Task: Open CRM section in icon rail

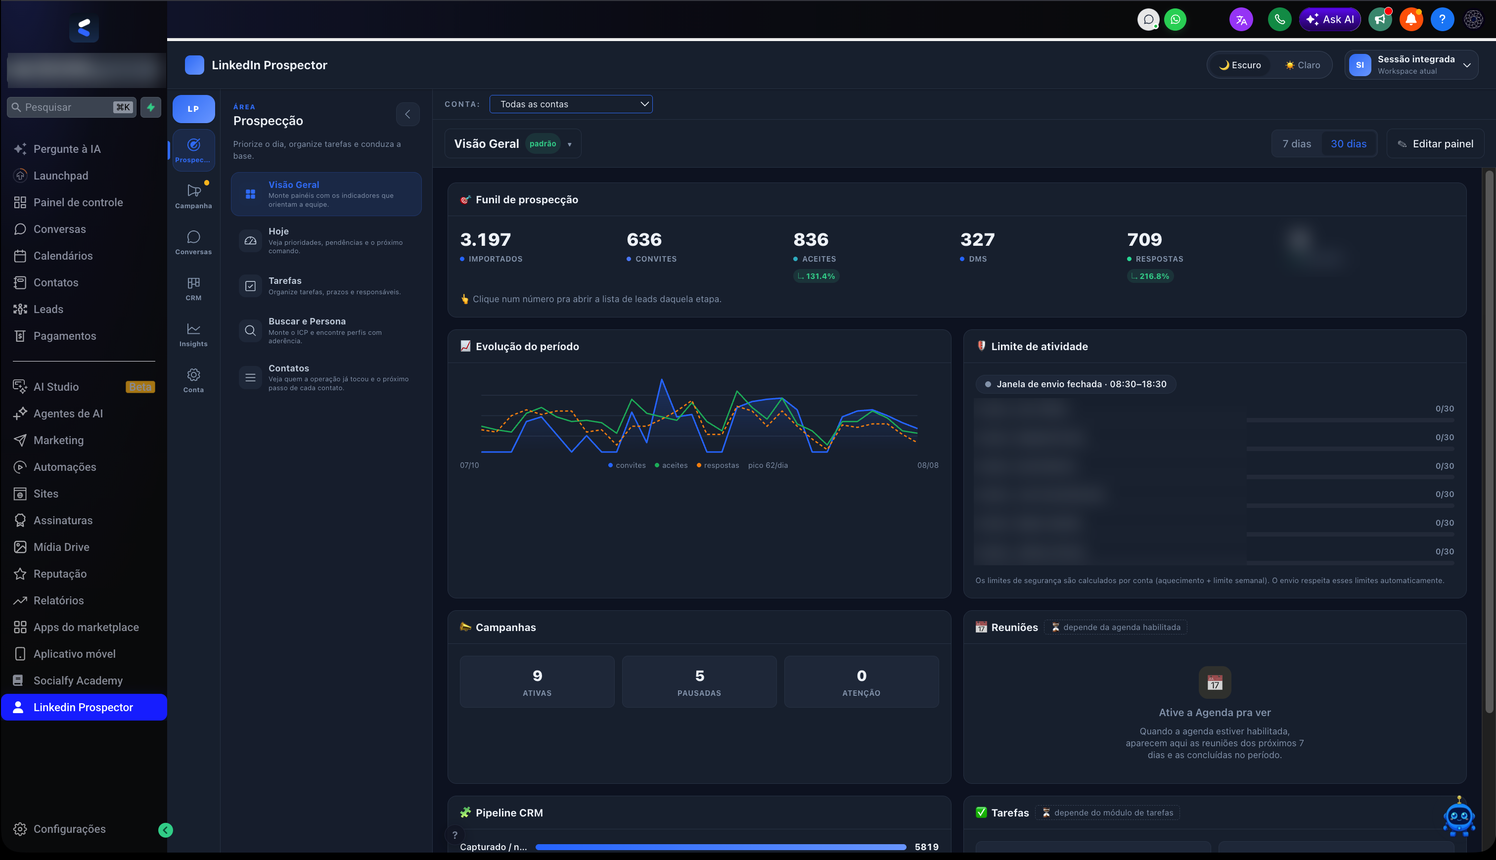Action: pos(193,288)
